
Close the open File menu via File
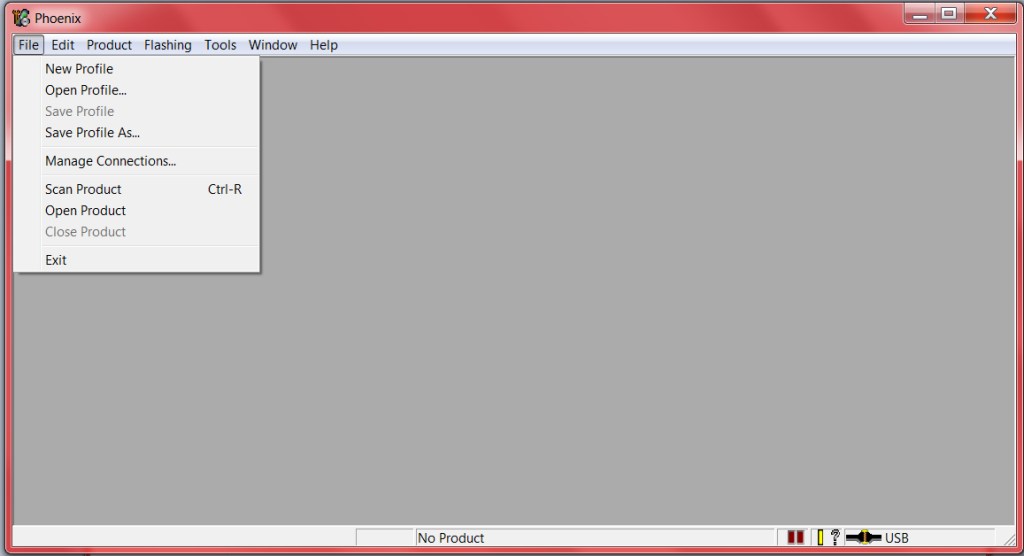[x=28, y=45]
